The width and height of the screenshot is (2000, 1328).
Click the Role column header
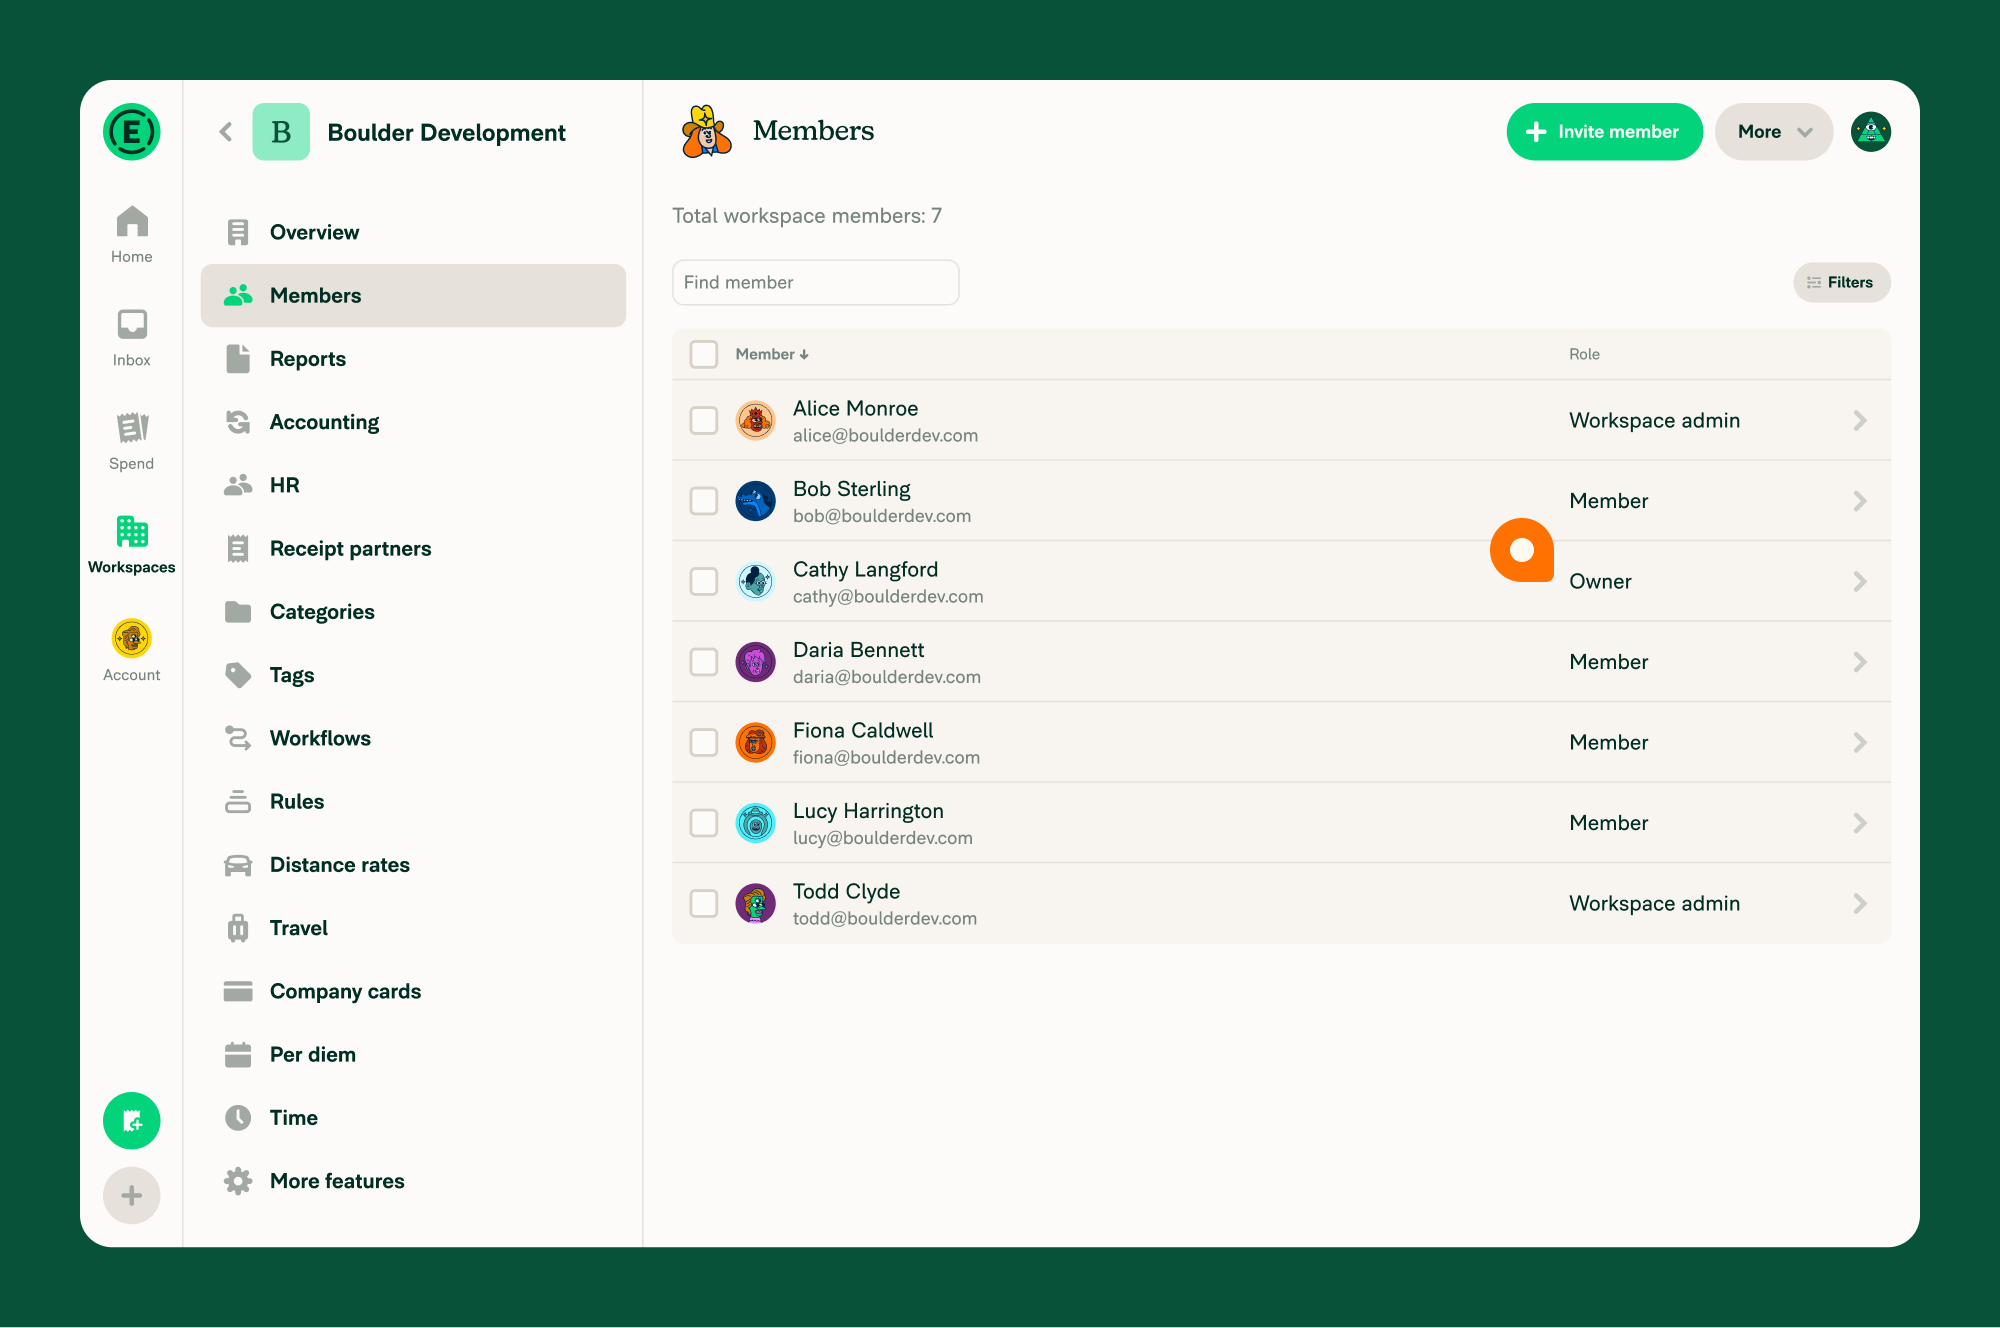tap(1584, 354)
